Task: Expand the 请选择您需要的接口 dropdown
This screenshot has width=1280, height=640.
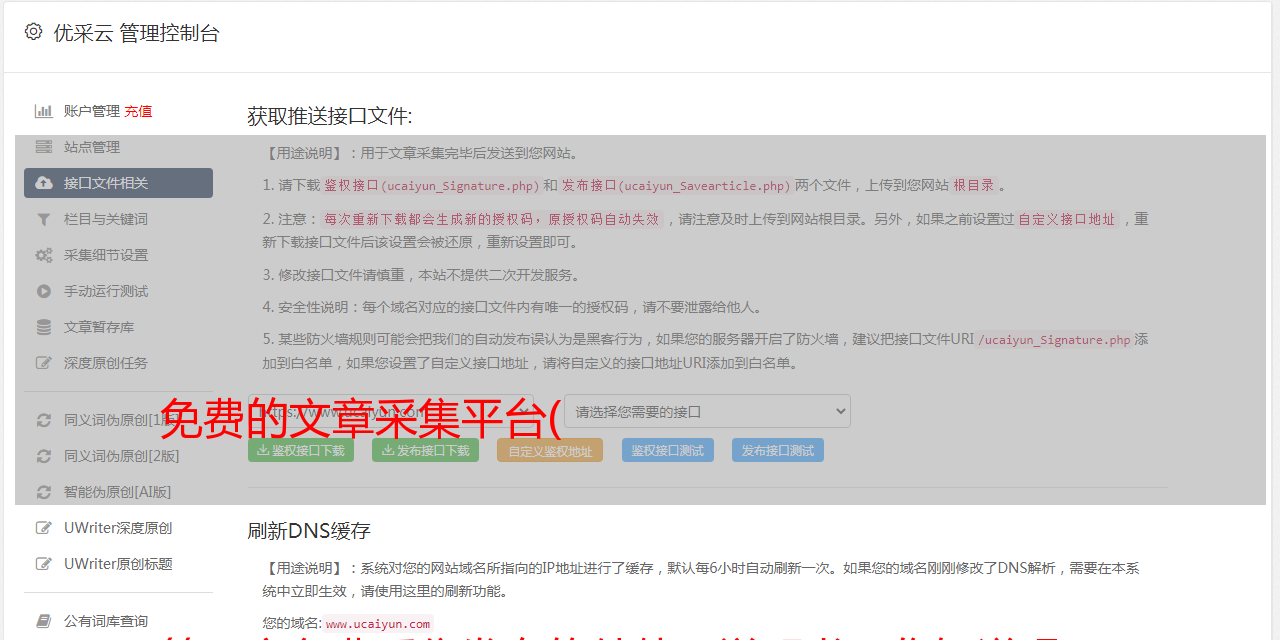Action: tap(707, 411)
